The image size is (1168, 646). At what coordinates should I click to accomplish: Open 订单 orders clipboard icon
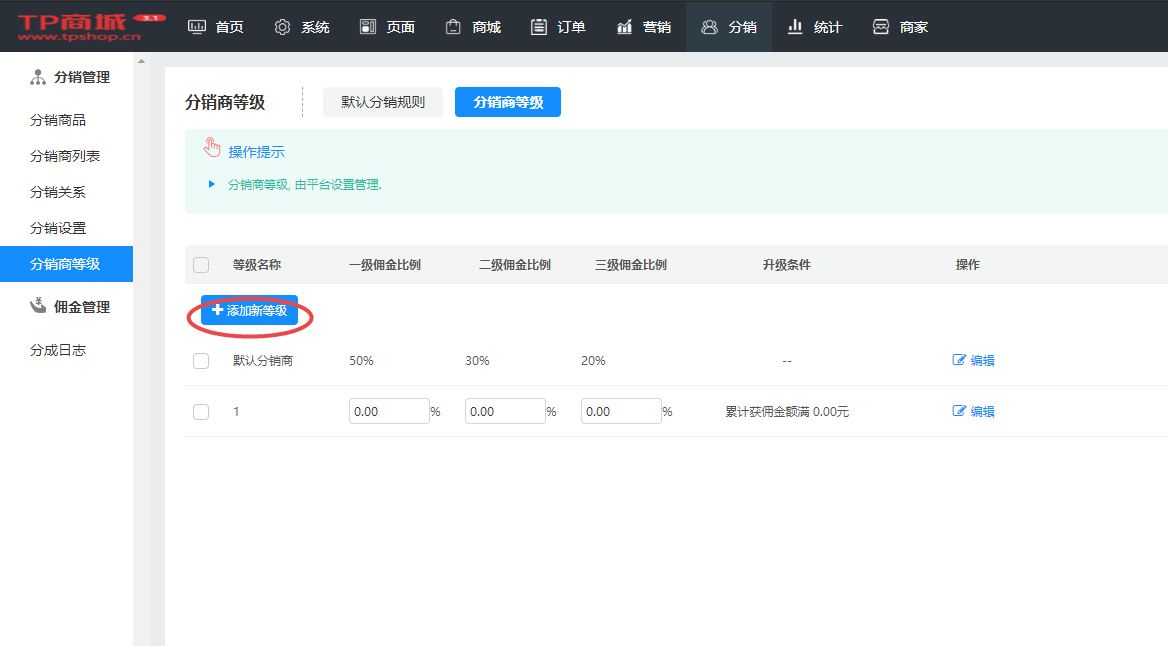(539, 27)
